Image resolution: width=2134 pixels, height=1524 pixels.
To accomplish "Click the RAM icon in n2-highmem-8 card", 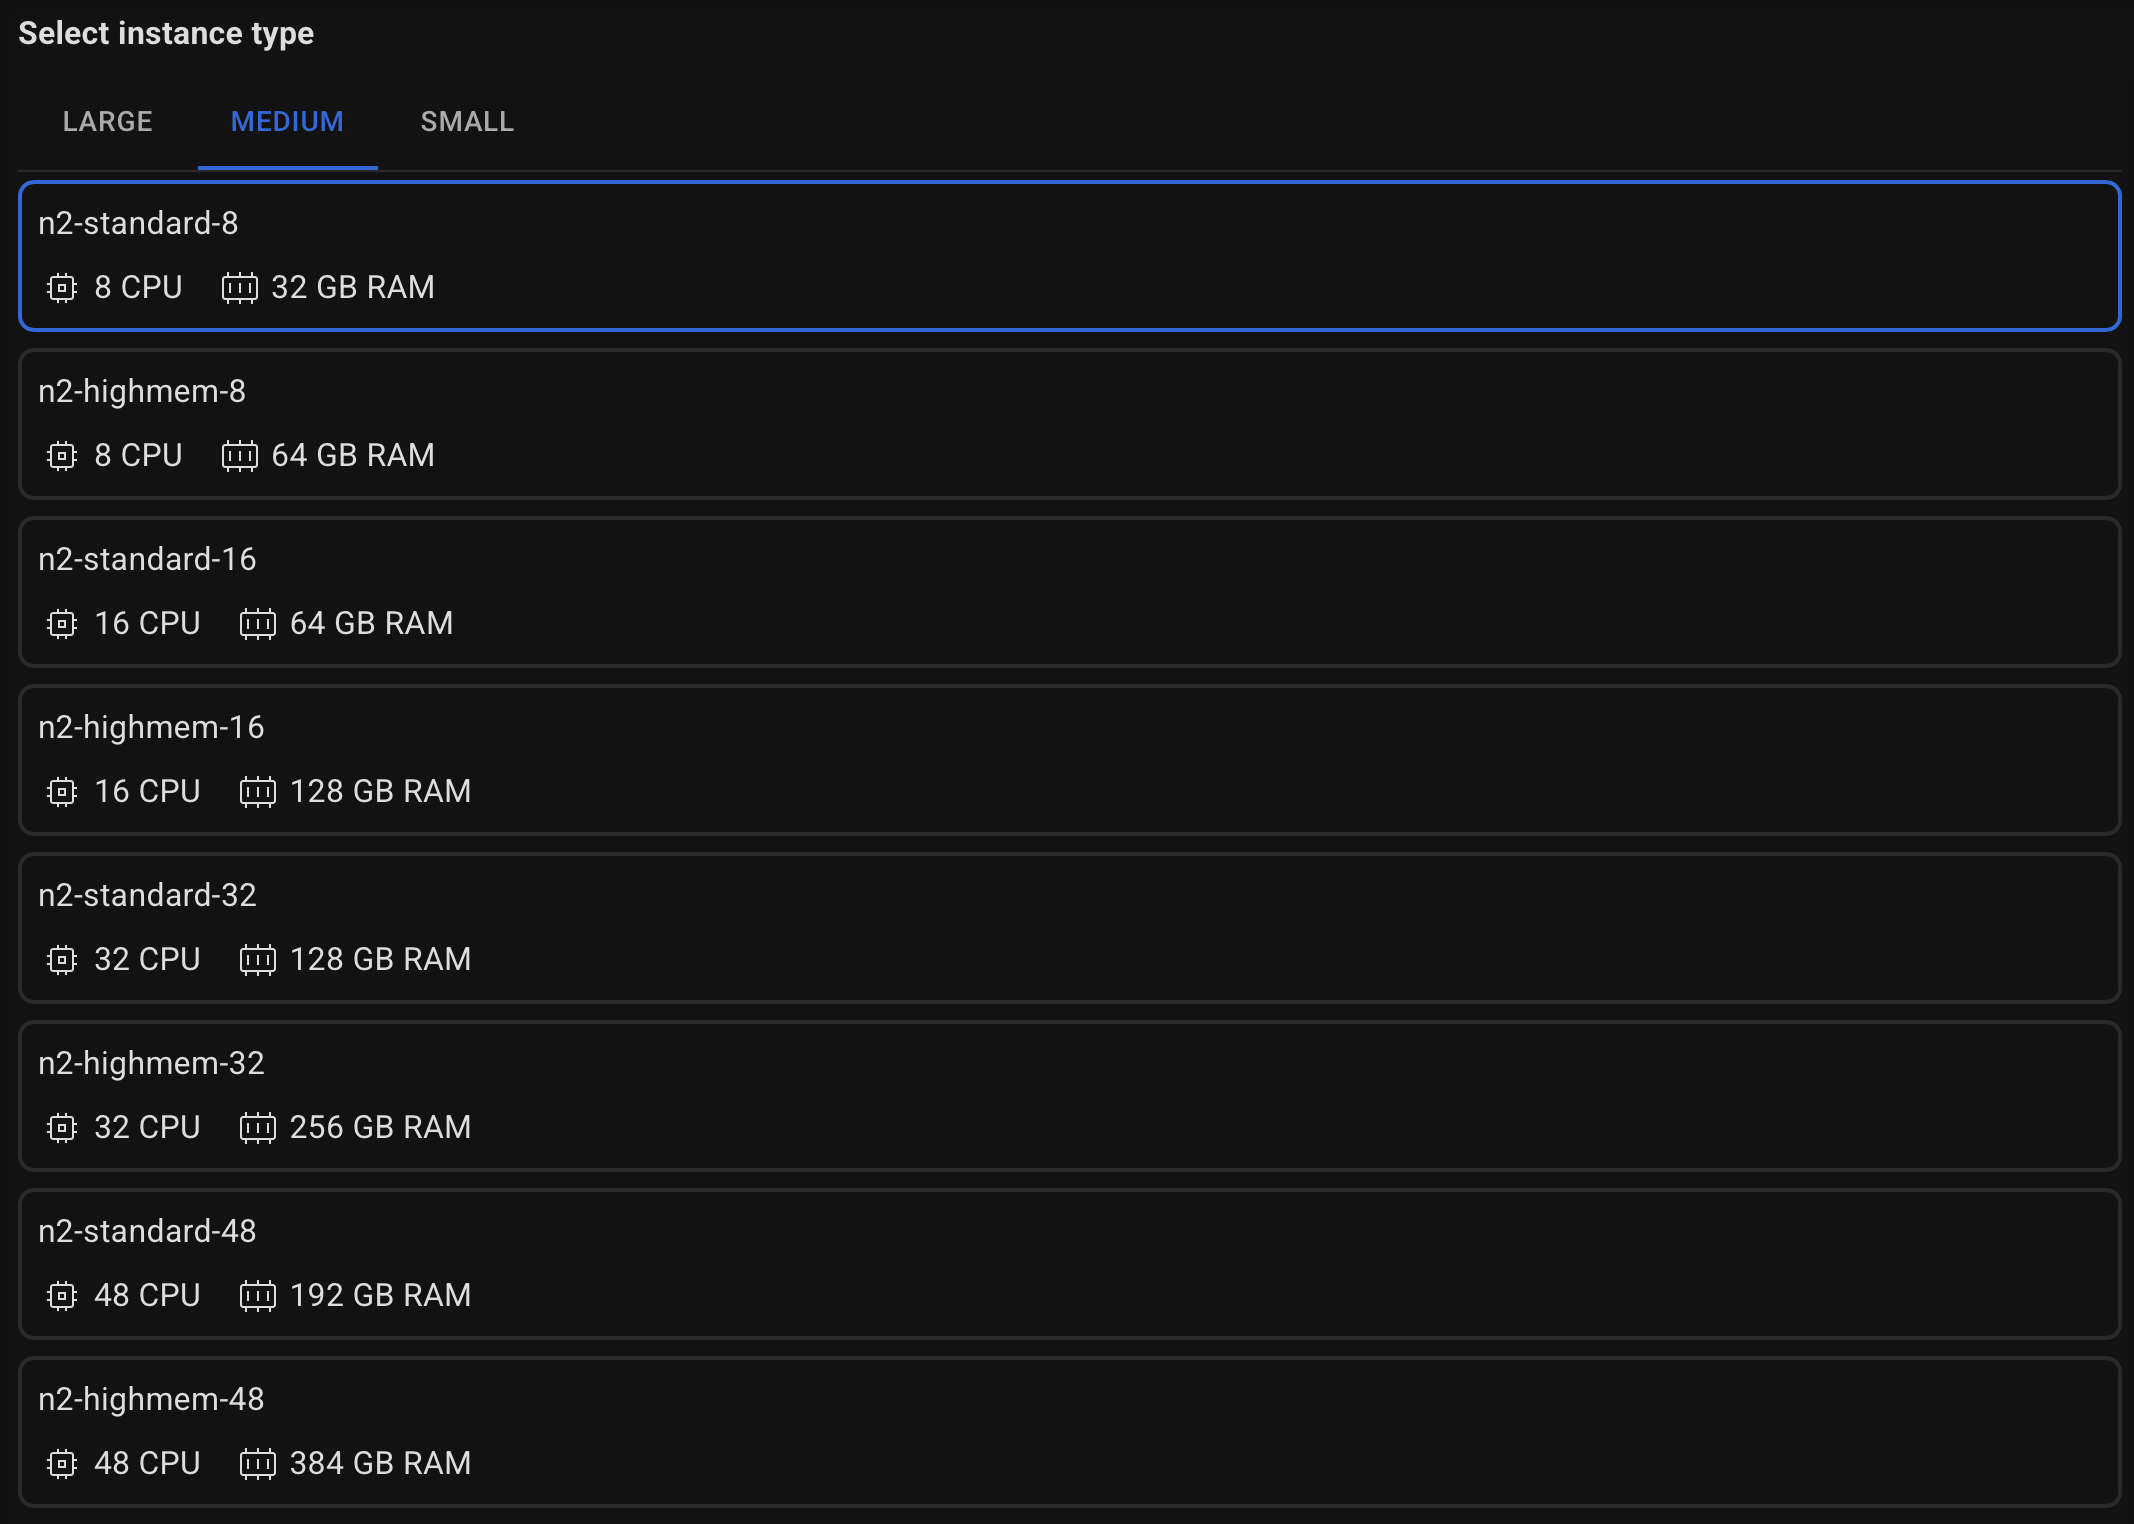I will 239,456.
